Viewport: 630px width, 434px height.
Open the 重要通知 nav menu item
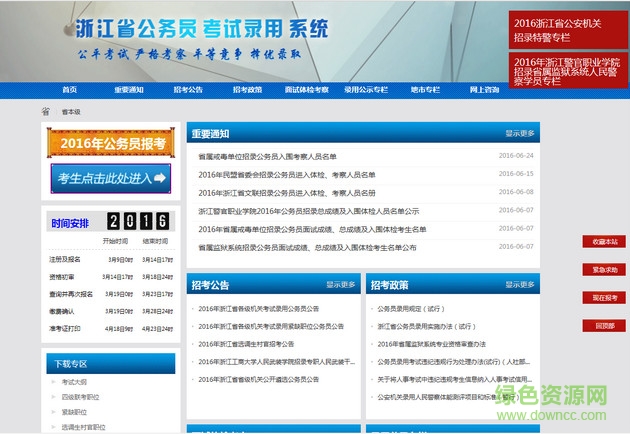click(129, 90)
